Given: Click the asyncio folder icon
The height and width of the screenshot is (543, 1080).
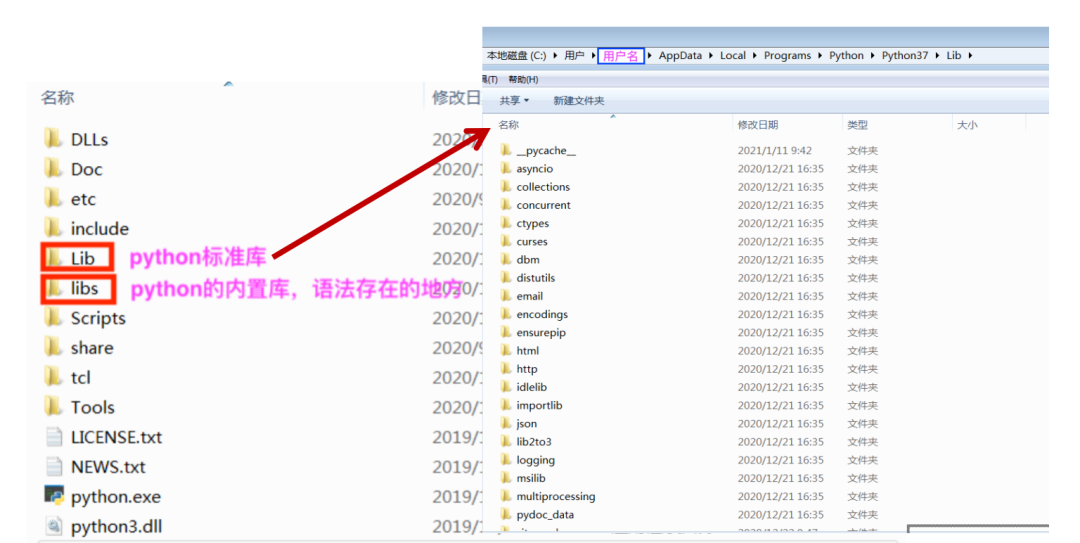Looking at the screenshot, I should pyautogui.click(x=506, y=168).
